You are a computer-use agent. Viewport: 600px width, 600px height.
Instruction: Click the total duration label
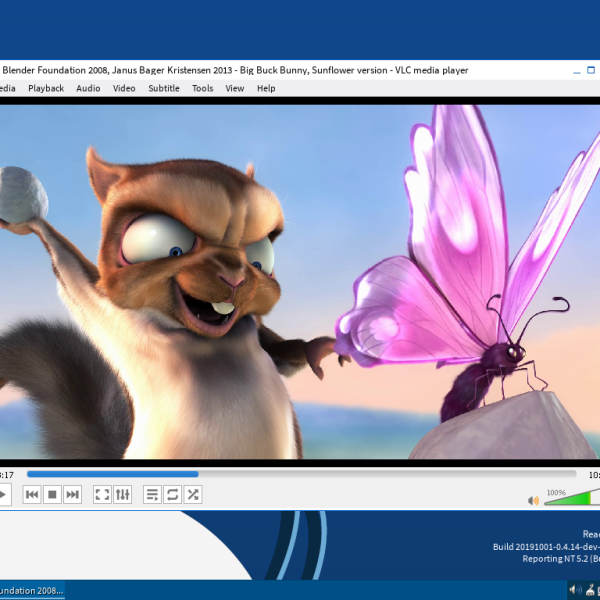pyautogui.click(x=594, y=475)
